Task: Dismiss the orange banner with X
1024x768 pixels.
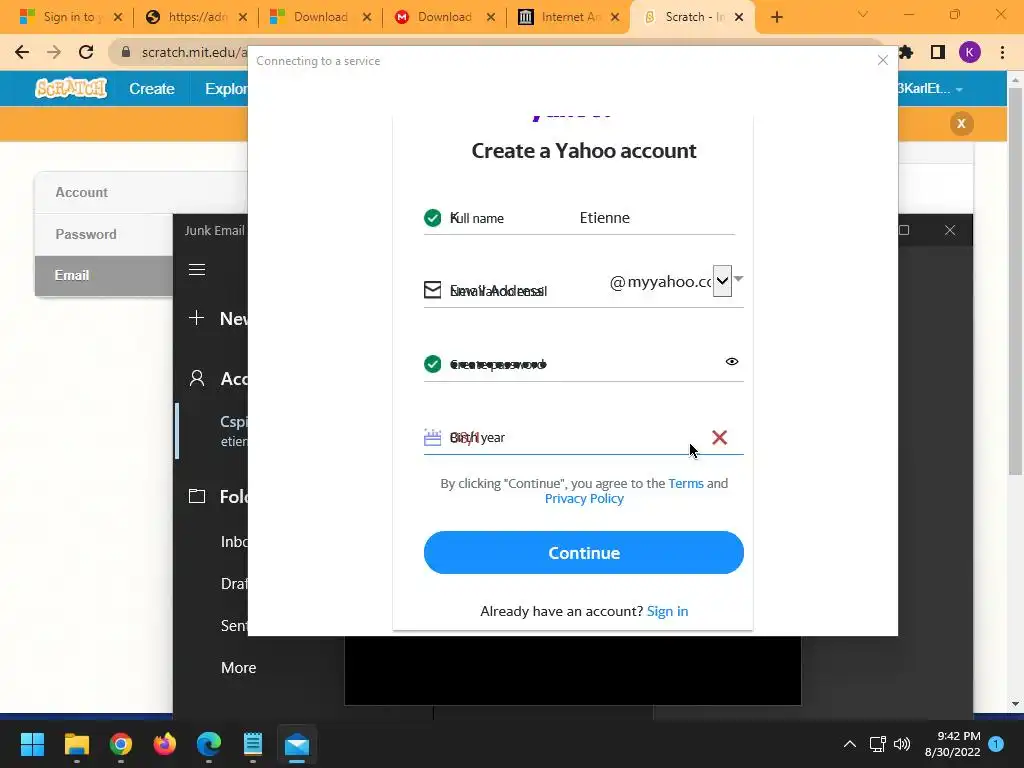Action: tap(961, 123)
